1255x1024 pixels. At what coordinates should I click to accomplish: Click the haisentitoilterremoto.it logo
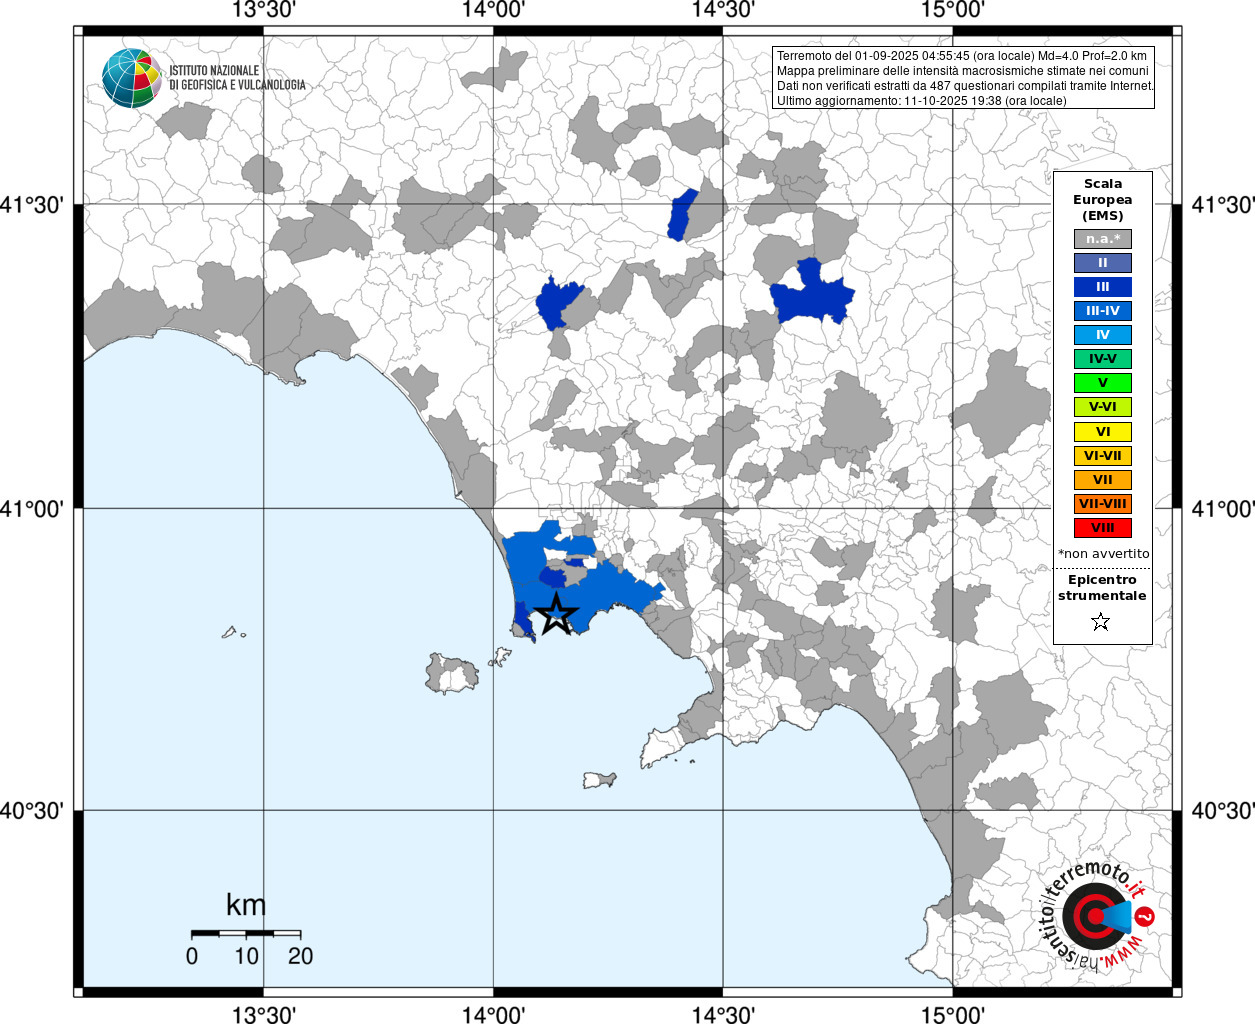(x=1096, y=916)
